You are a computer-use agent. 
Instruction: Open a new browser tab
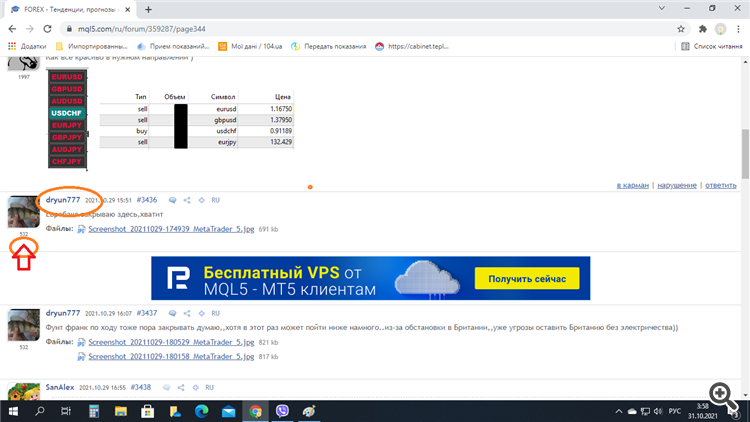coord(148,10)
